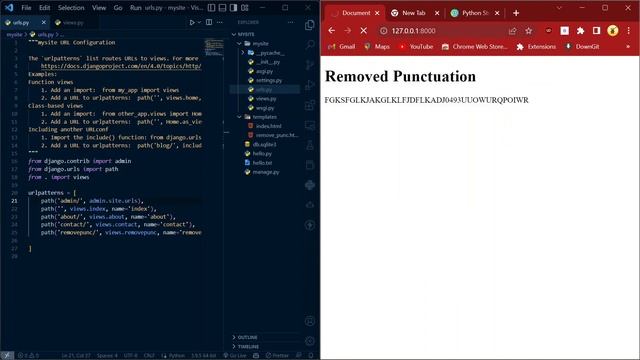Toggle Chrome side panel icon
Screen dimensions: 640x360
tap(596, 31)
